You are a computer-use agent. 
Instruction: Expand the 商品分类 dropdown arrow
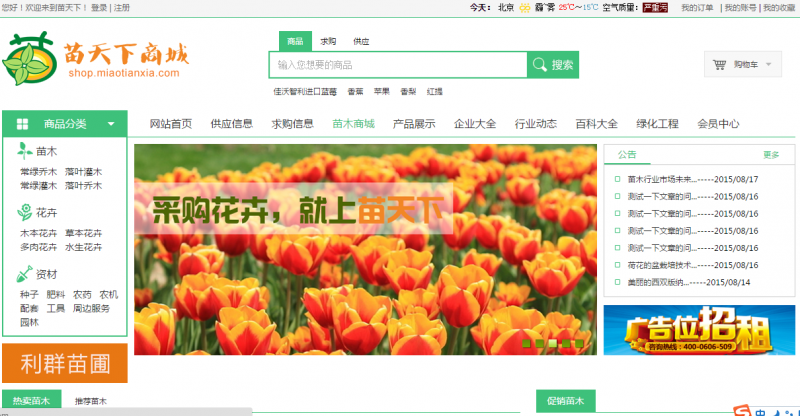[111, 124]
